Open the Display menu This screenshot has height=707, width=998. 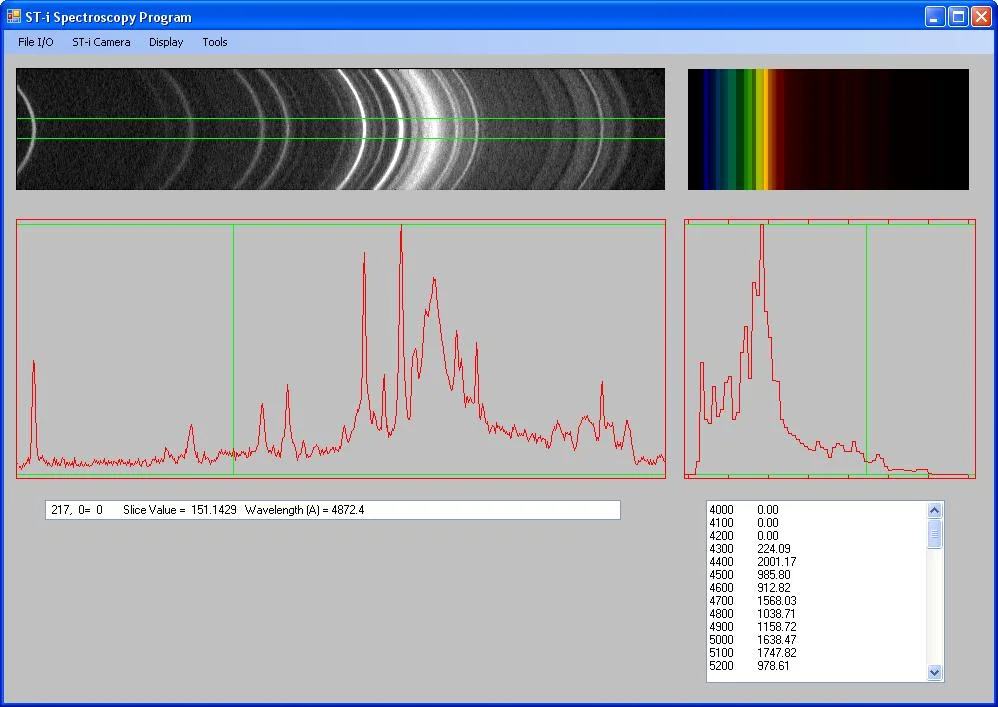pos(166,42)
